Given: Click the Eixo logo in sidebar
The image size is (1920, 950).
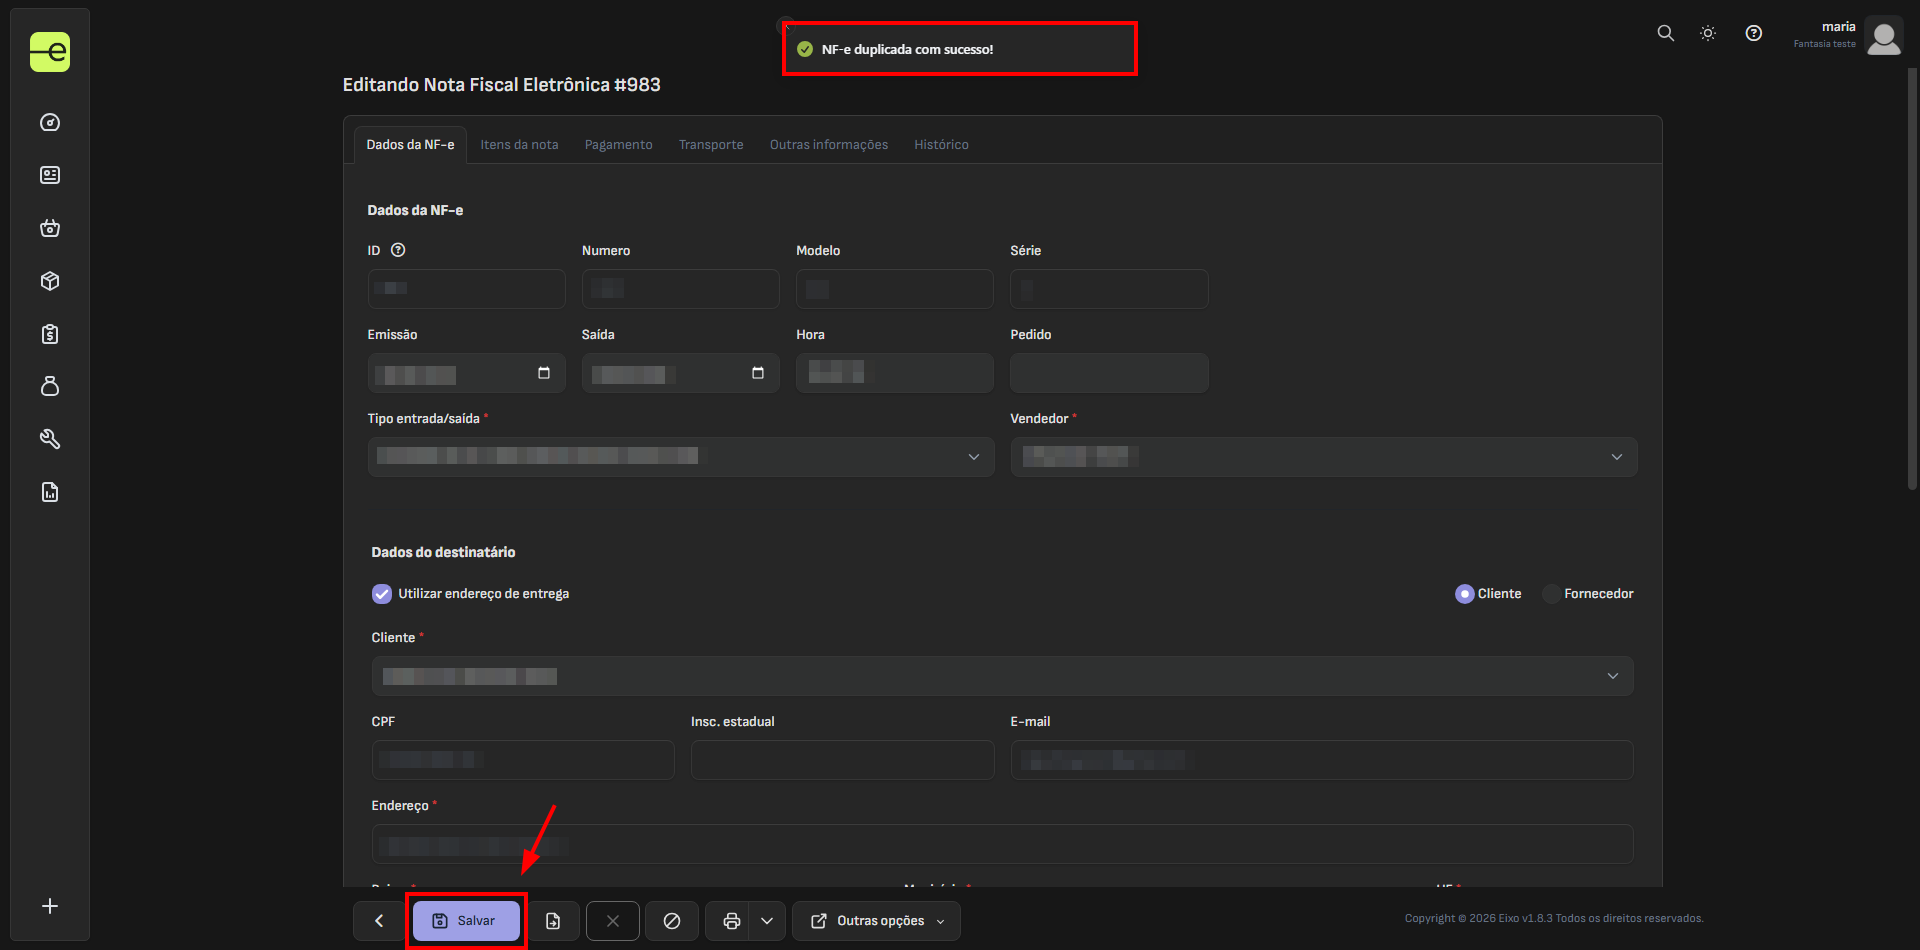Looking at the screenshot, I should click(x=50, y=52).
